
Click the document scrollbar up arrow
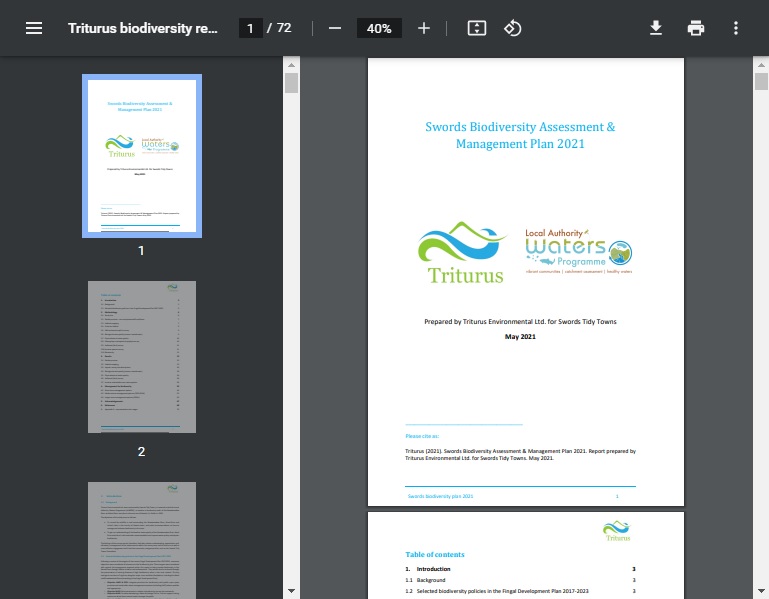(x=759, y=65)
